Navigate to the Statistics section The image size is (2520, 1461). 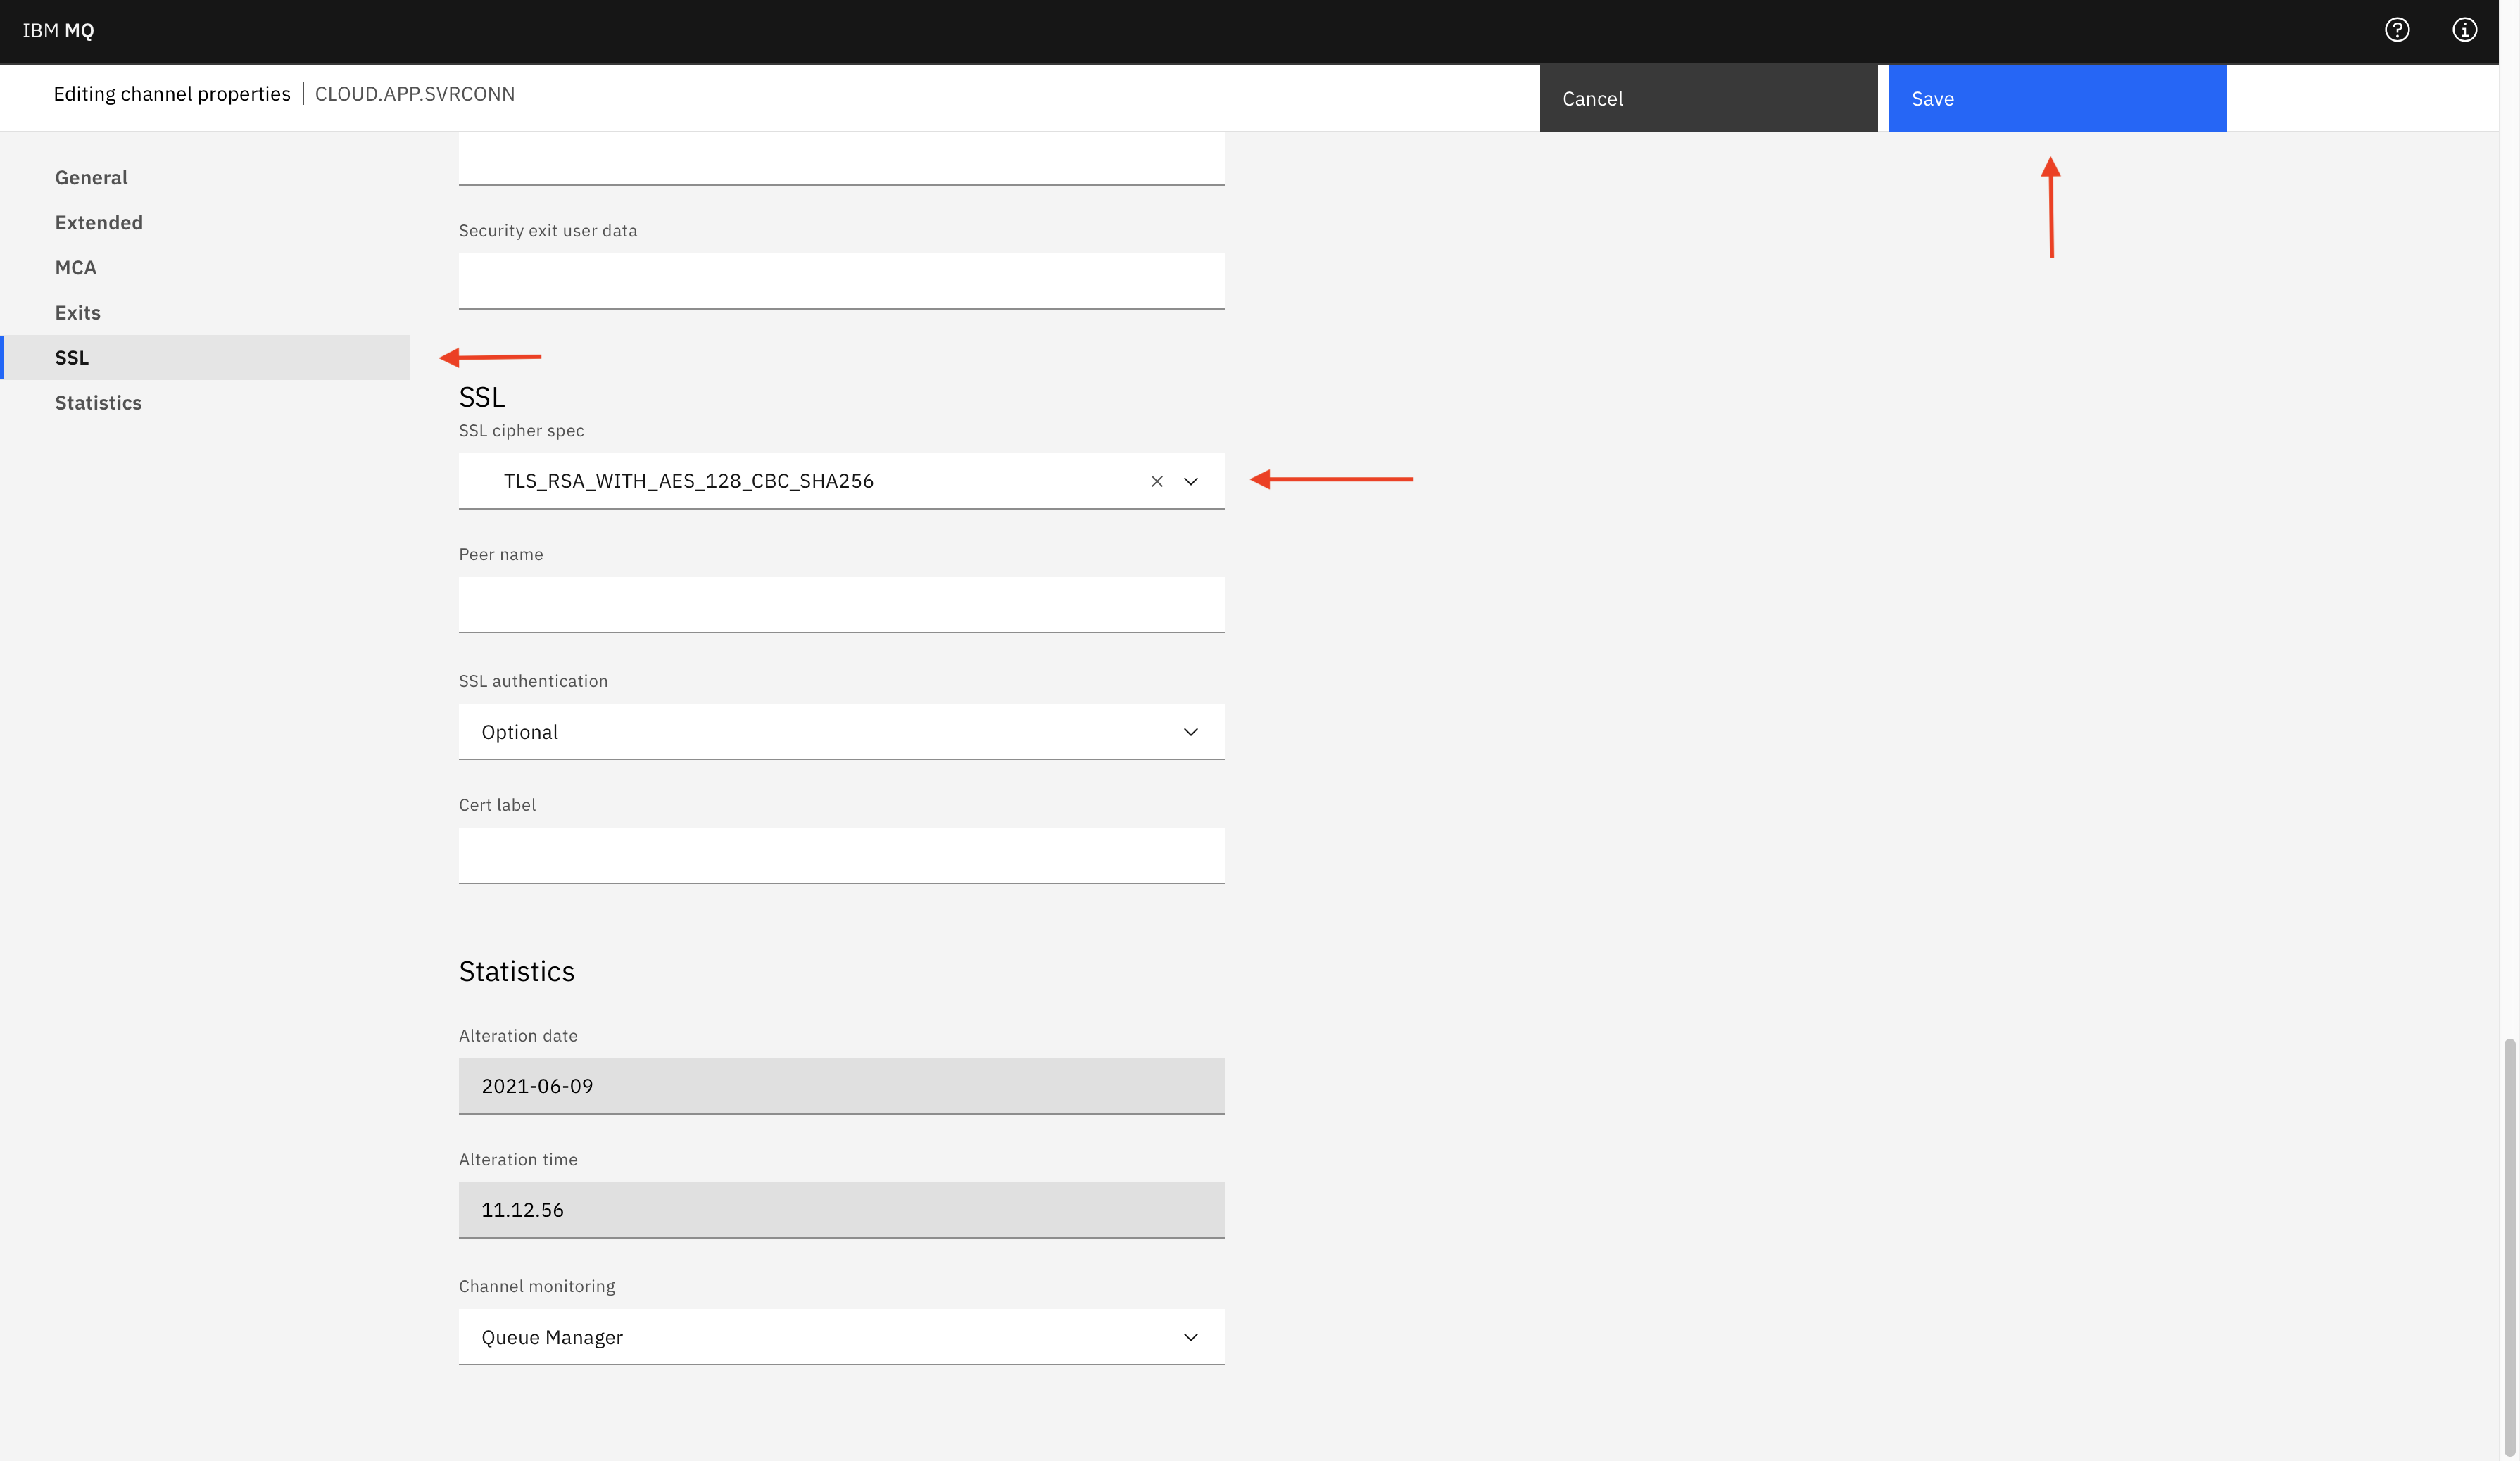click(98, 402)
